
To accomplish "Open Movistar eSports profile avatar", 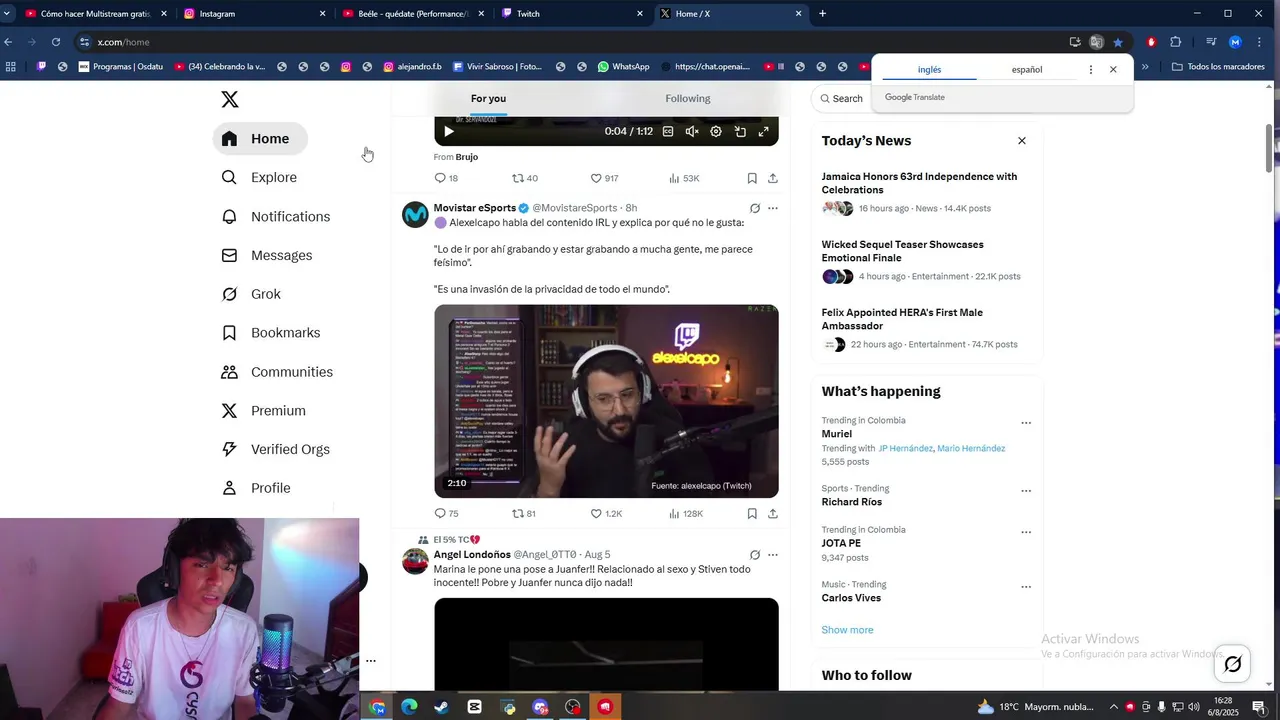I will (x=415, y=214).
